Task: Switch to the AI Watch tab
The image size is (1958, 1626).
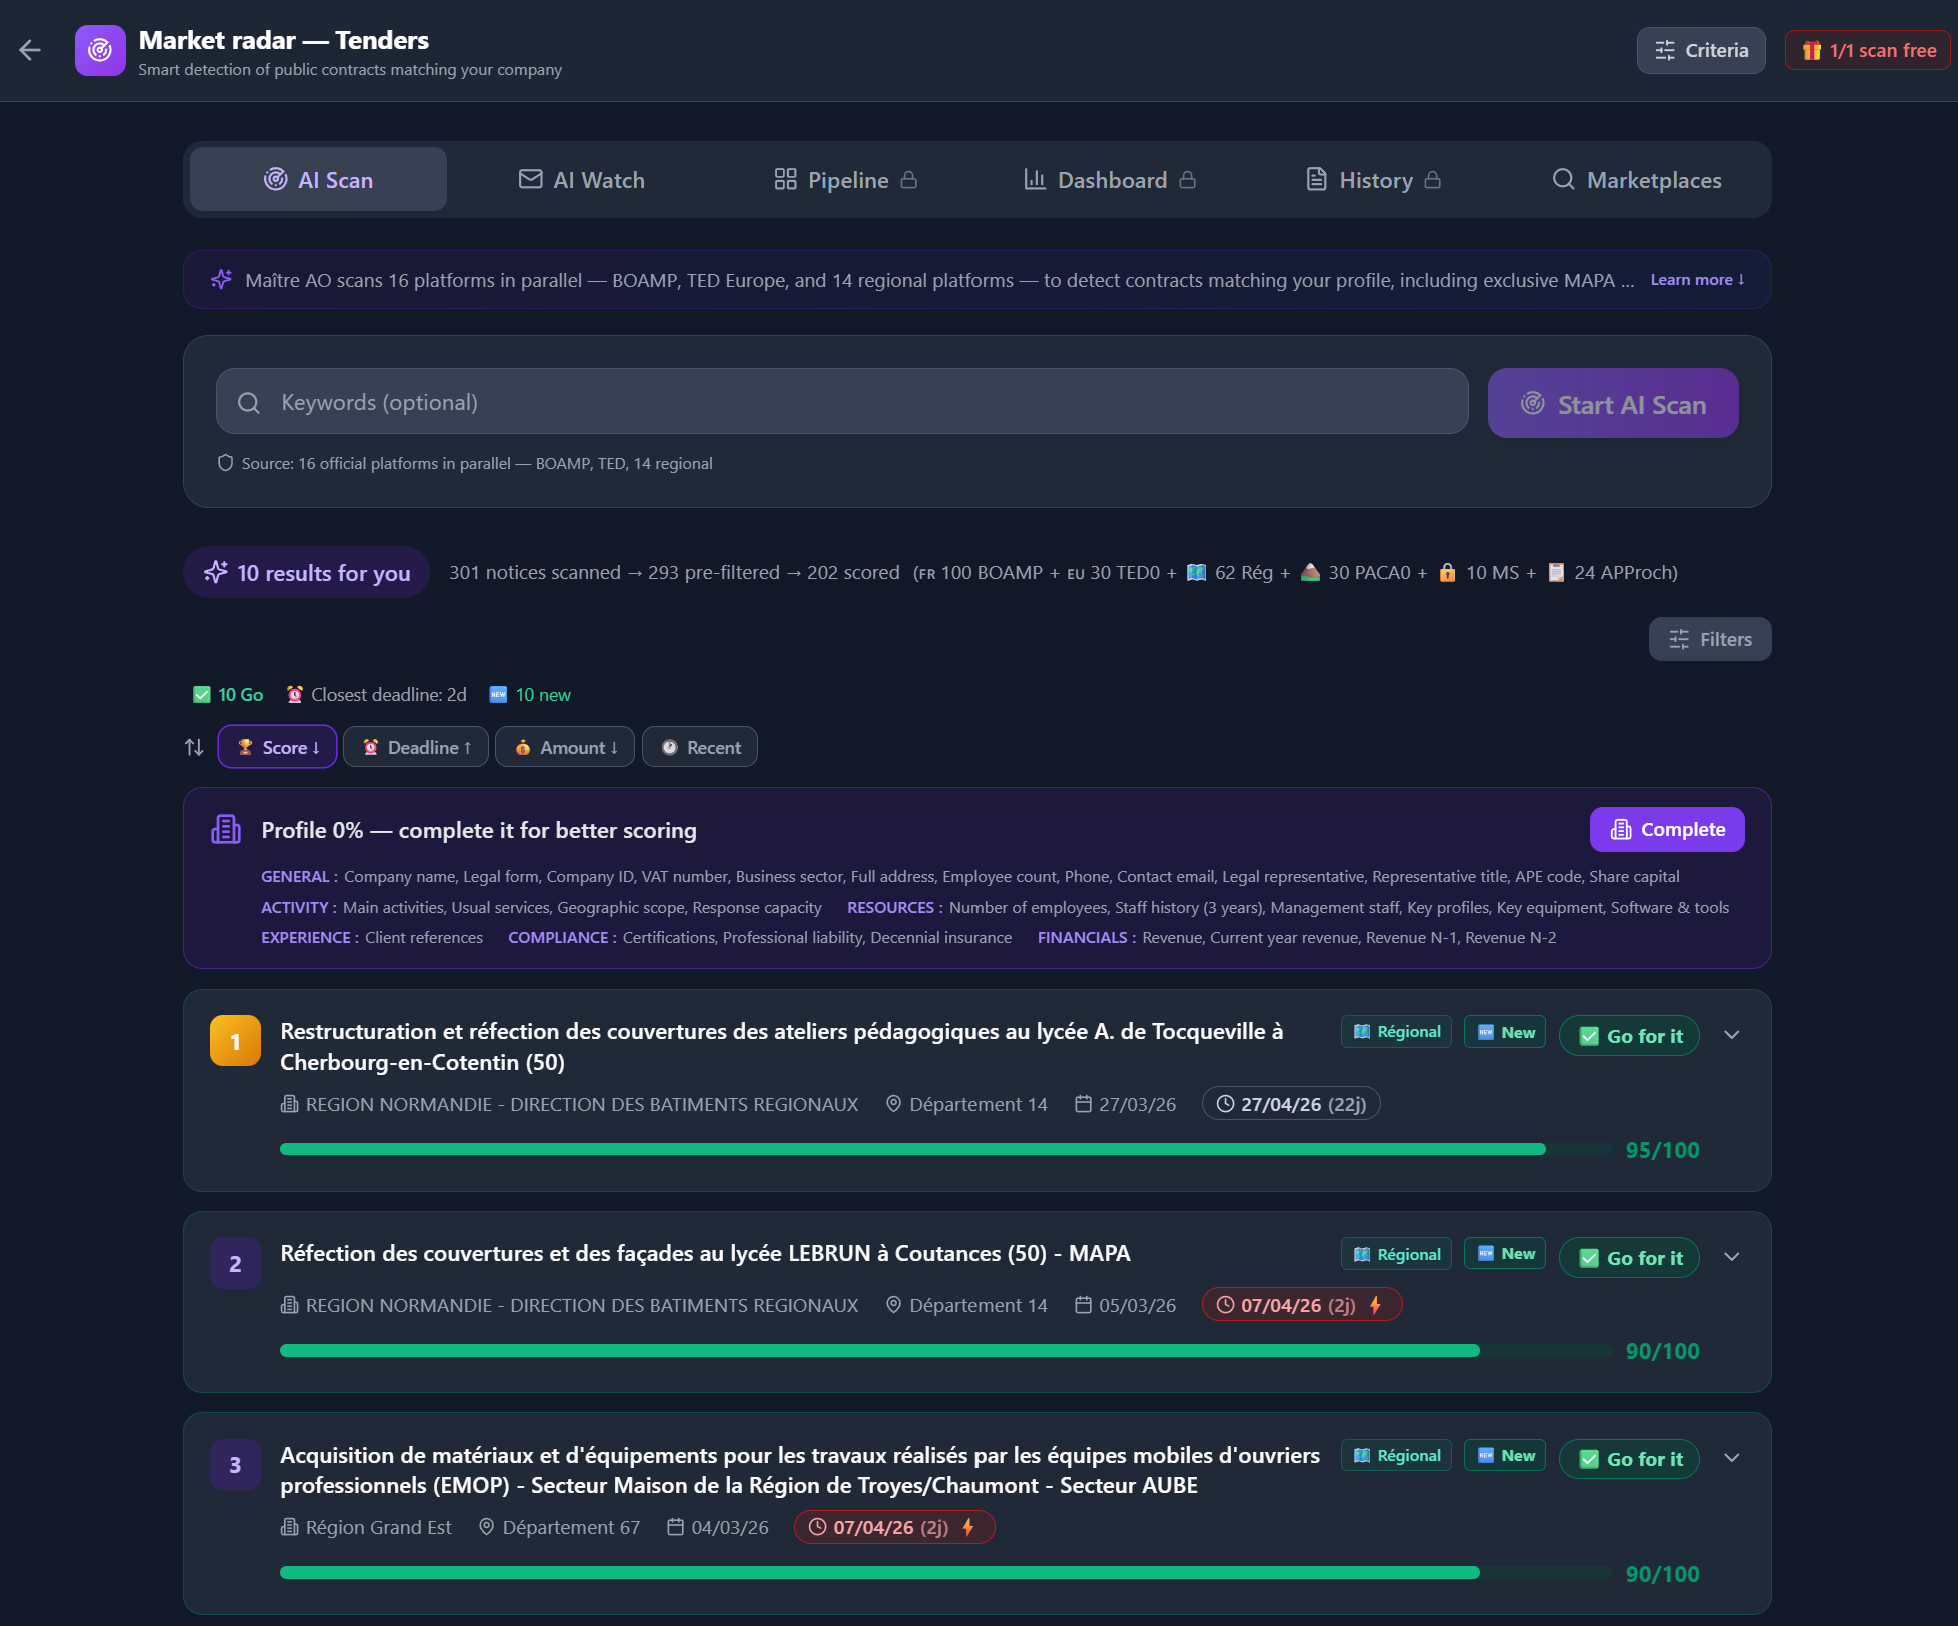Action: [x=582, y=180]
